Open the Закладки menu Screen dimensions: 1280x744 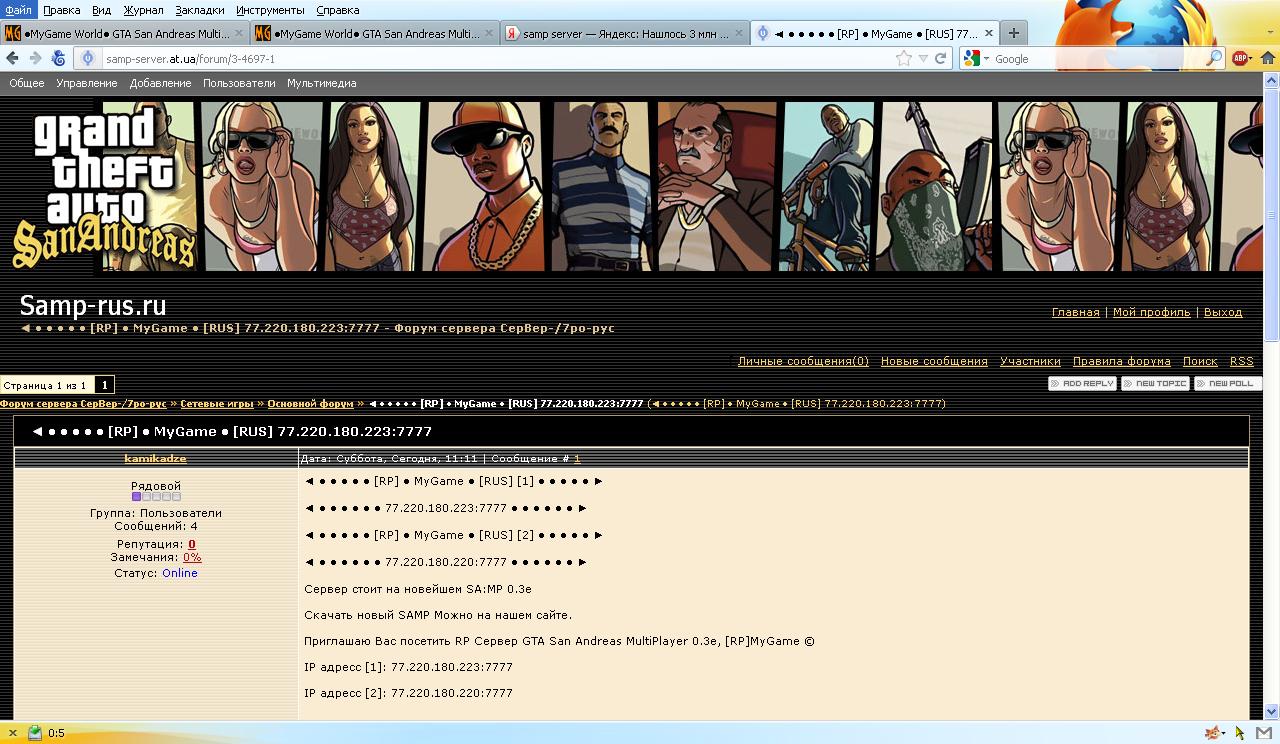click(x=200, y=10)
